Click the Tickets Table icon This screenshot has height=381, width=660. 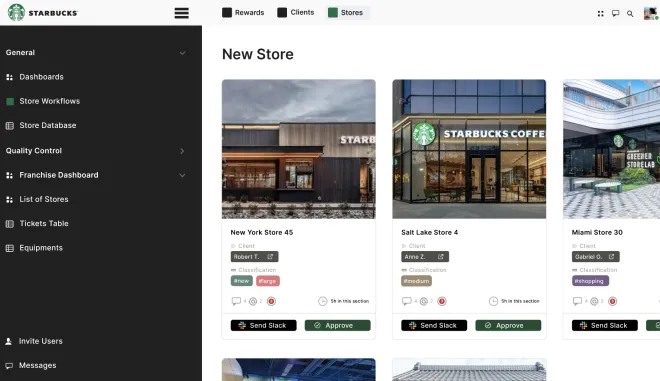(x=10, y=224)
